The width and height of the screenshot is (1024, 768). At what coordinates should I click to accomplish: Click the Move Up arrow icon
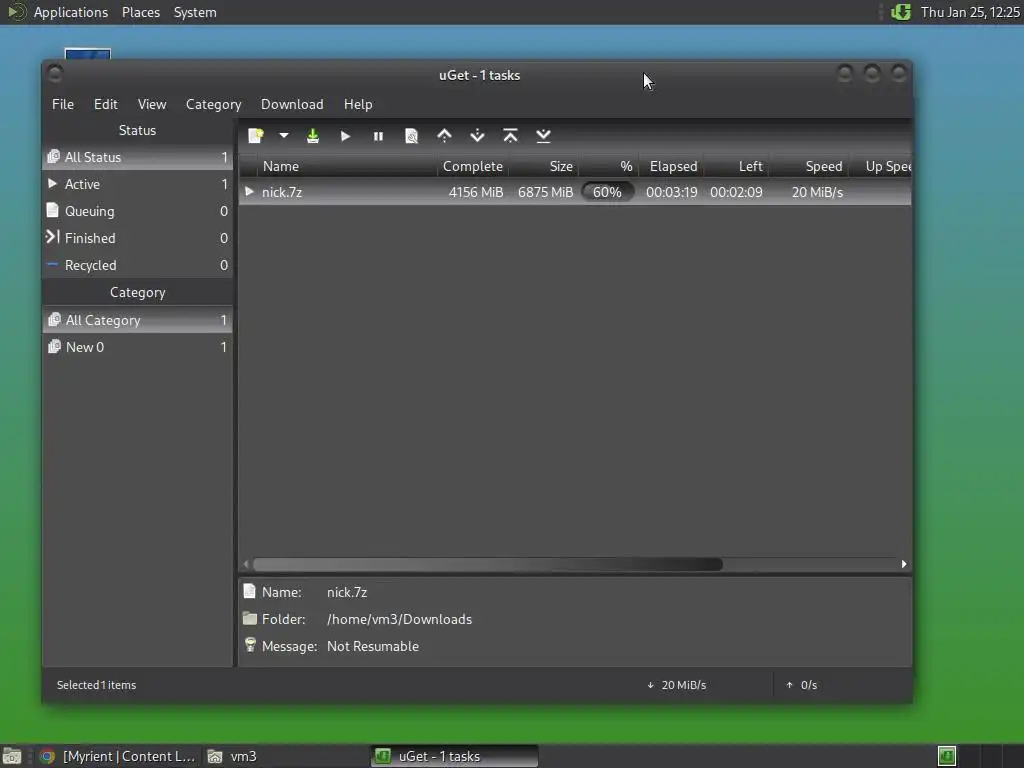tap(444, 136)
